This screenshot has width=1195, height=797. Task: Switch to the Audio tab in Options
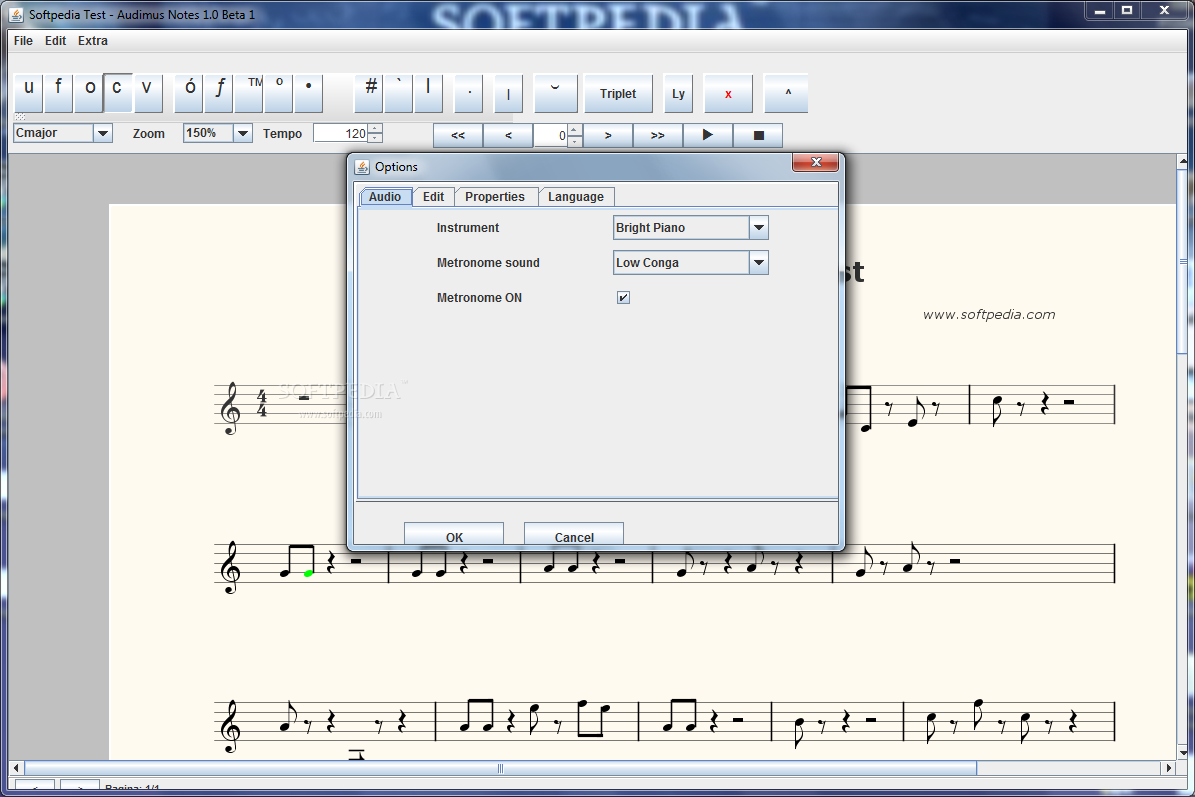(386, 197)
